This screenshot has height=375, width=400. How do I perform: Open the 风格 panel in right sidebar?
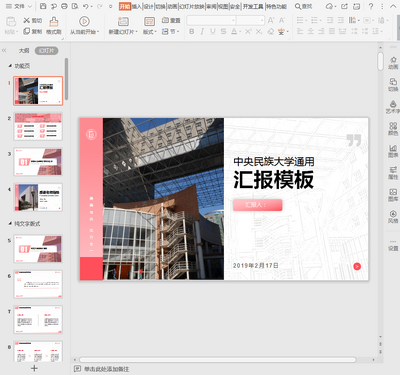tap(393, 217)
